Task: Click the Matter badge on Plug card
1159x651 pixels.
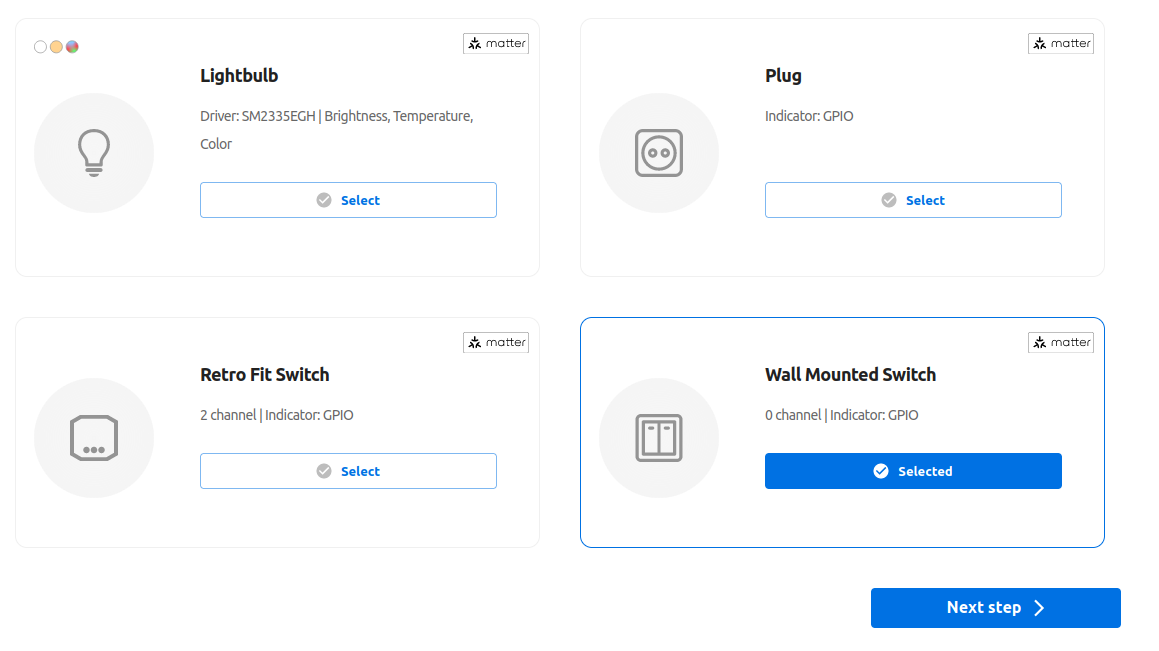Action: click(x=1061, y=44)
